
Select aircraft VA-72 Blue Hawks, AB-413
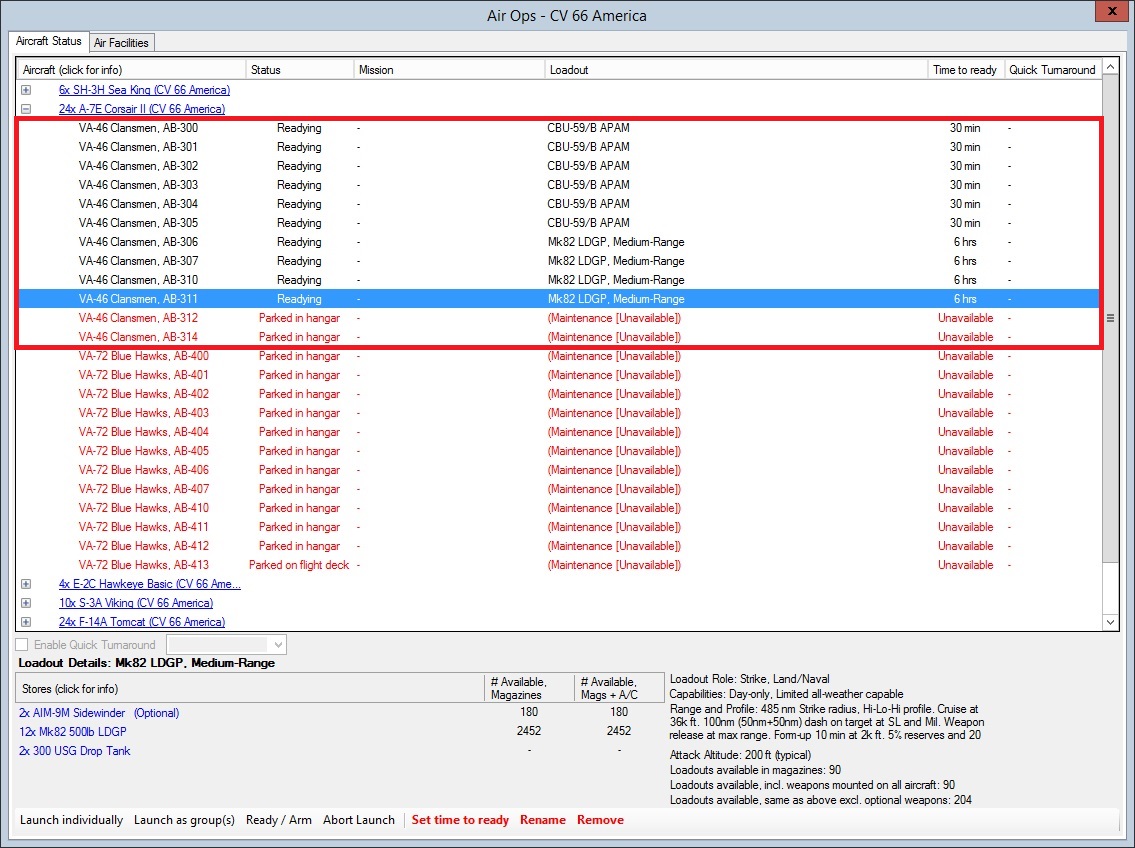(x=558, y=565)
